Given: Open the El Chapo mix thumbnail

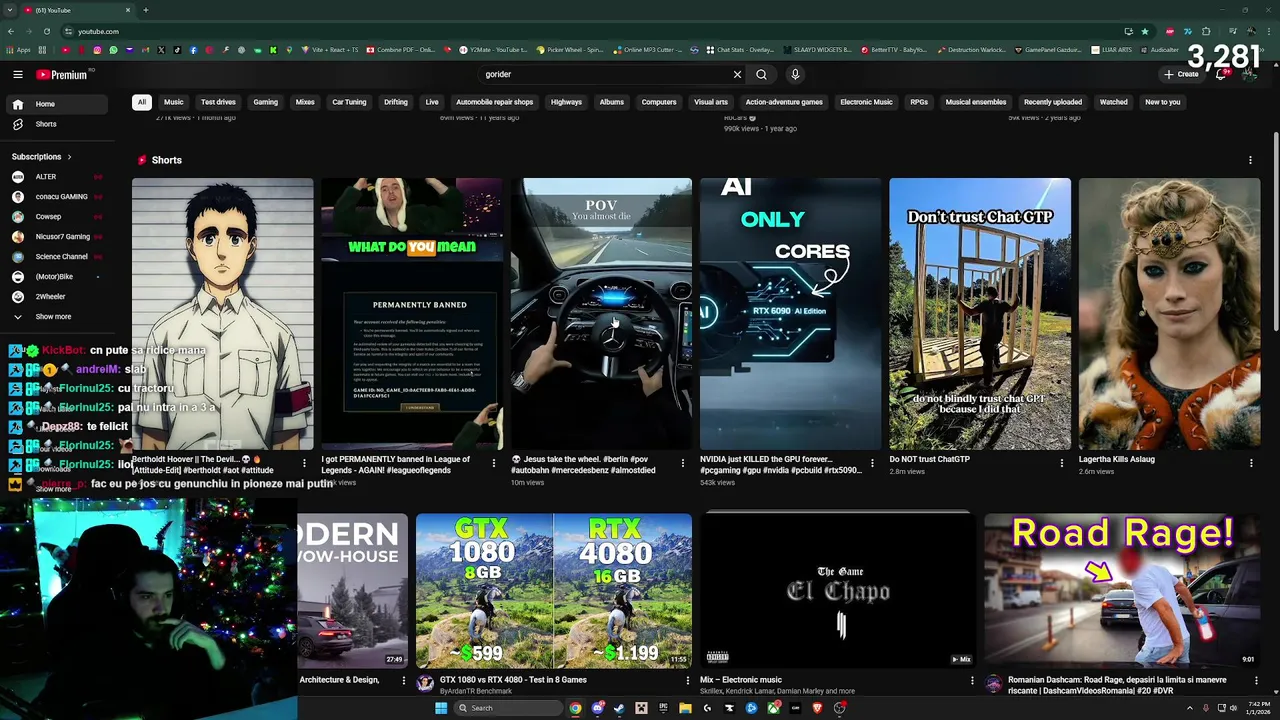Looking at the screenshot, I should coord(838,590).
